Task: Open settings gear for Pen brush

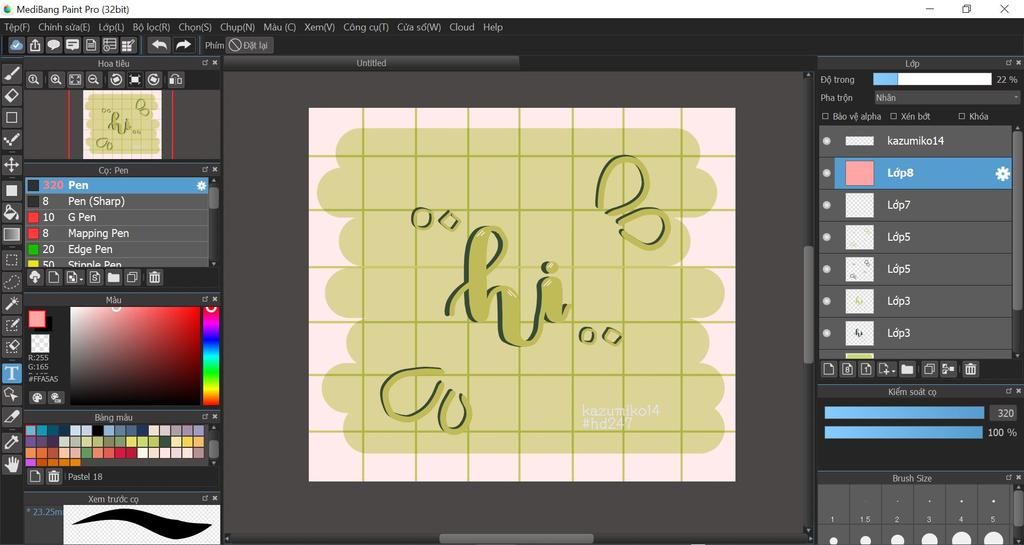Action: click(201, 186)
